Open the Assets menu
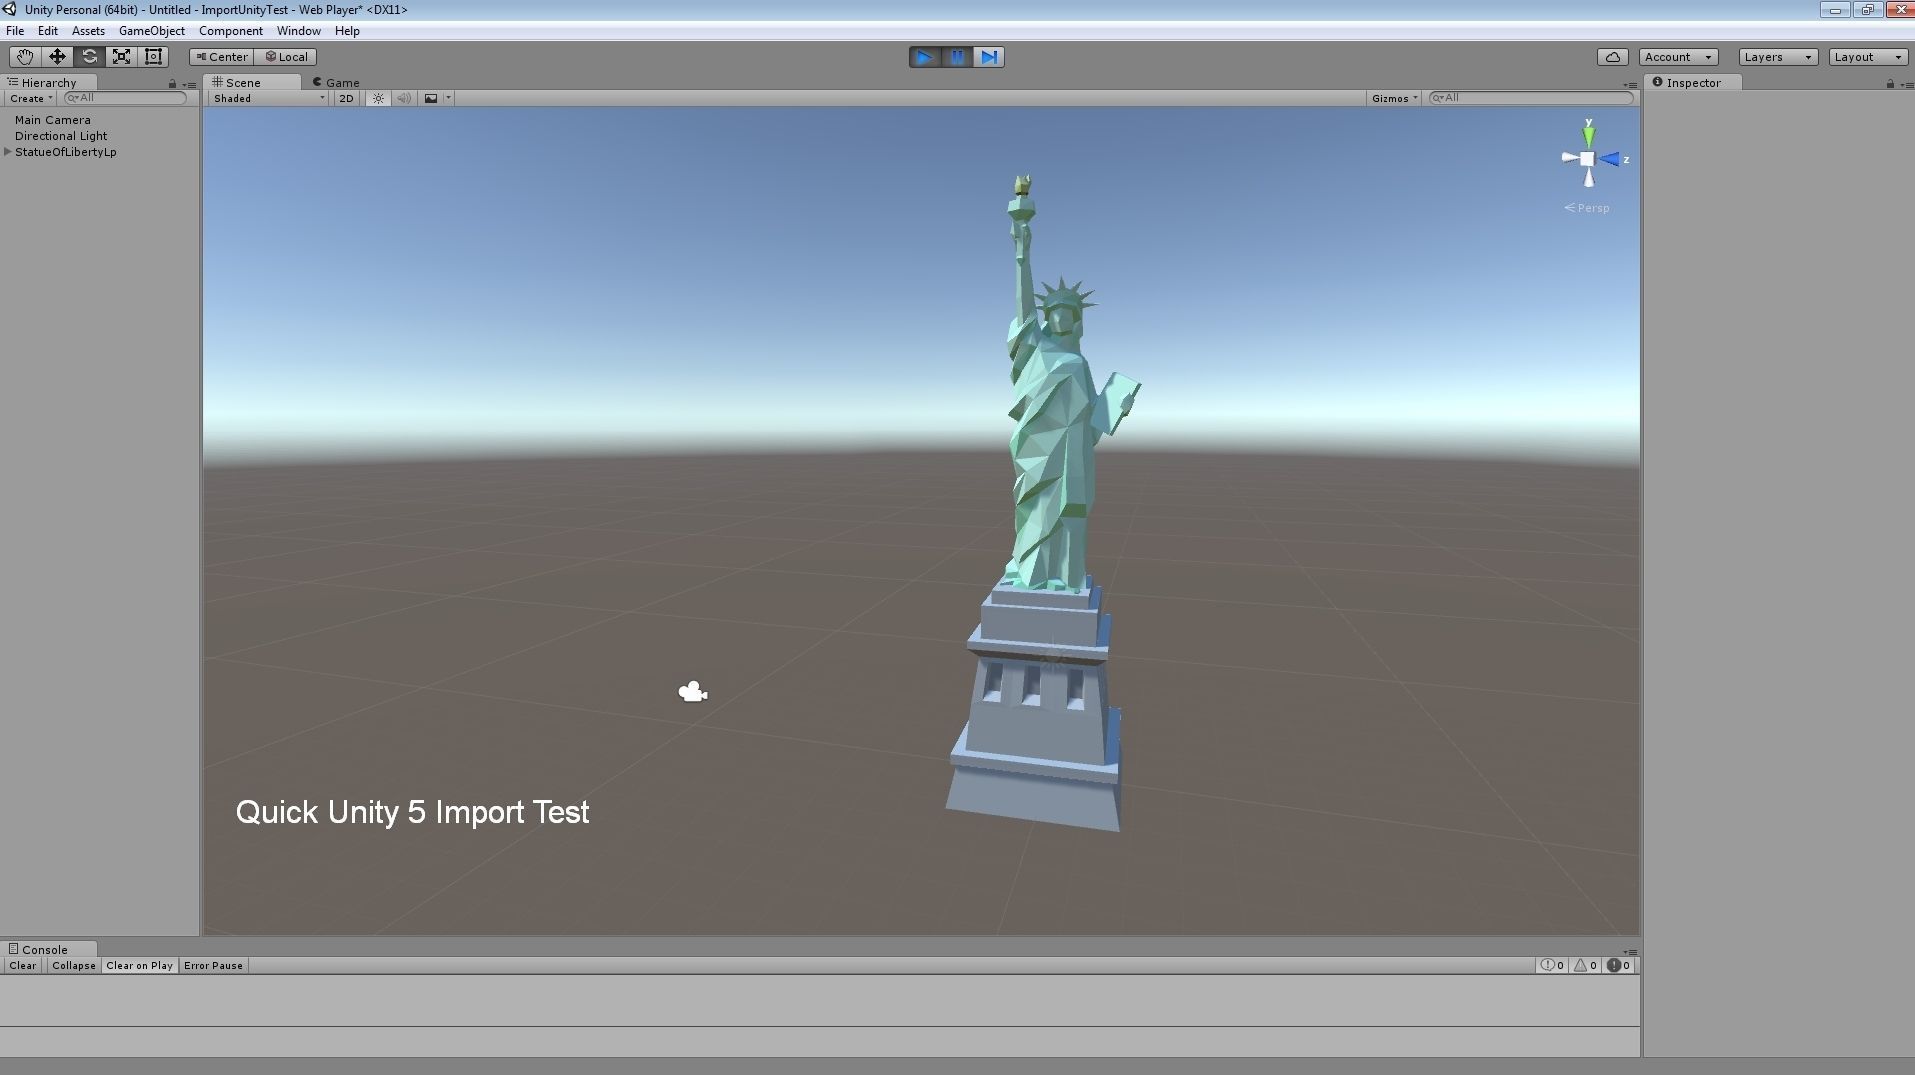Screen dimensions: 1915x1075 [x=88, y=31]
